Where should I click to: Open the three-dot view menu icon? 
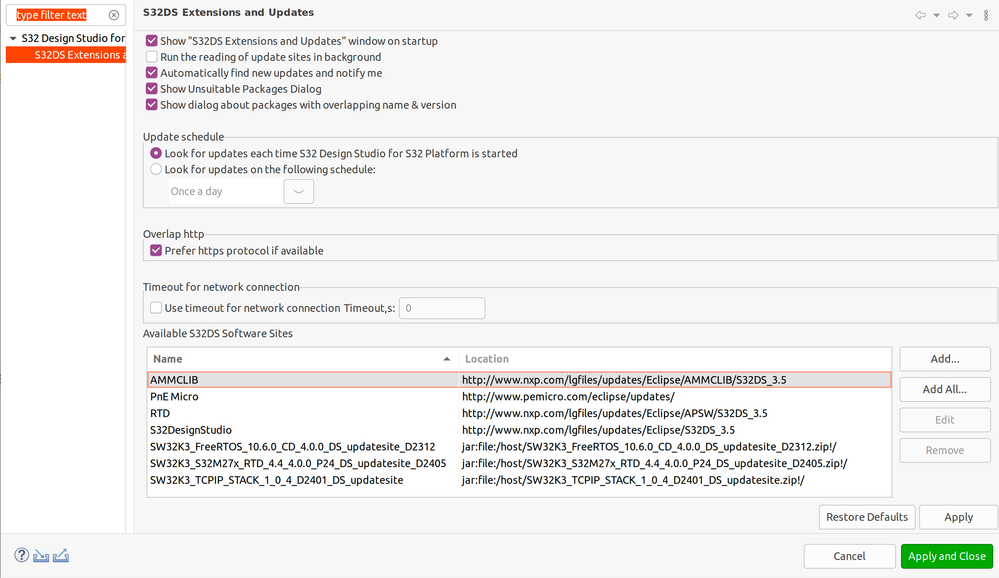(x=986, y=15)
